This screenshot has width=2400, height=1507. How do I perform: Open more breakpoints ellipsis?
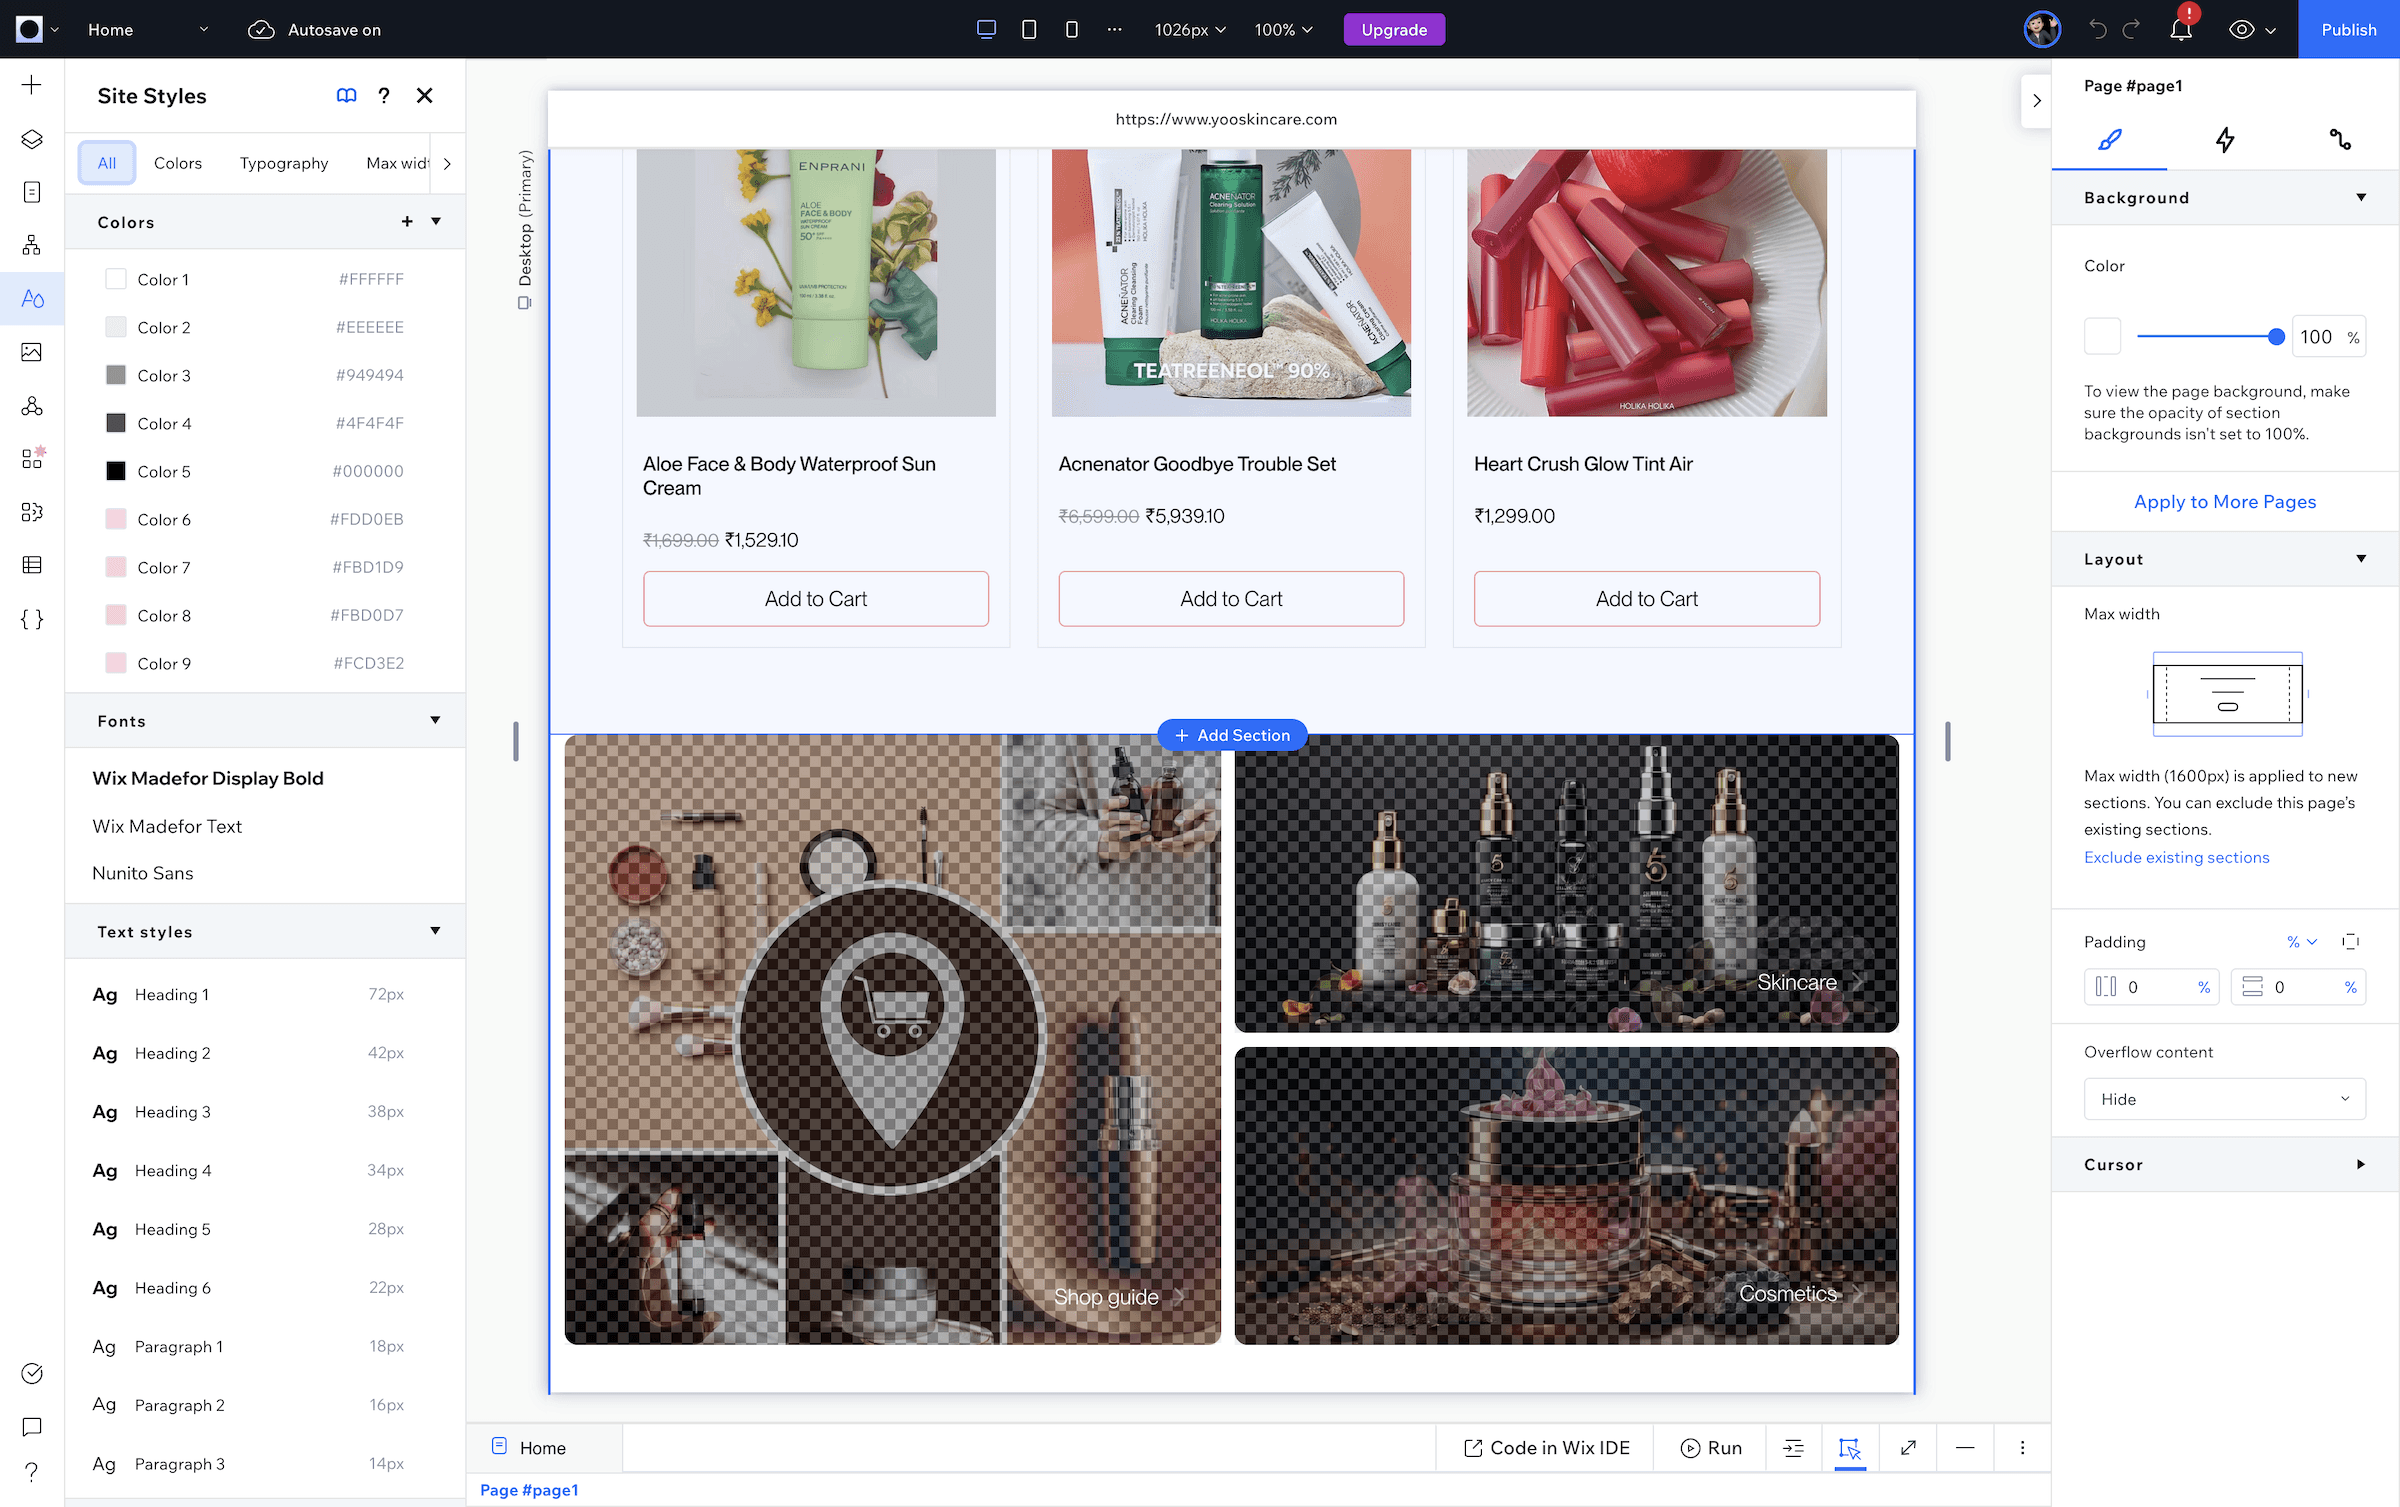pos(1114,29)
